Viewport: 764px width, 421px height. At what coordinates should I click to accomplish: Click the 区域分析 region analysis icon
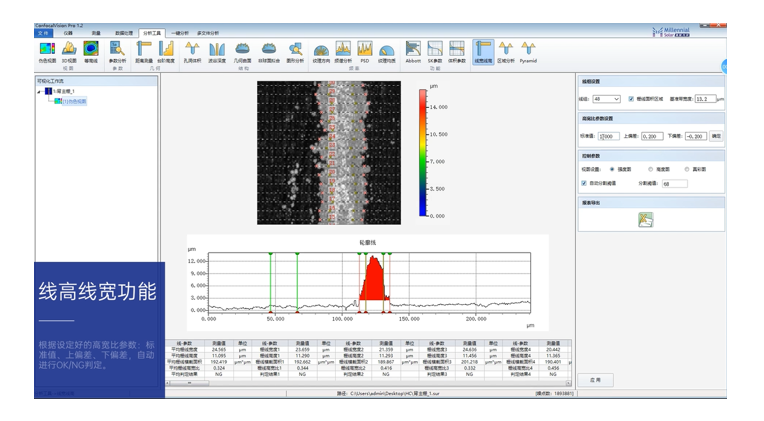point(506,50)
